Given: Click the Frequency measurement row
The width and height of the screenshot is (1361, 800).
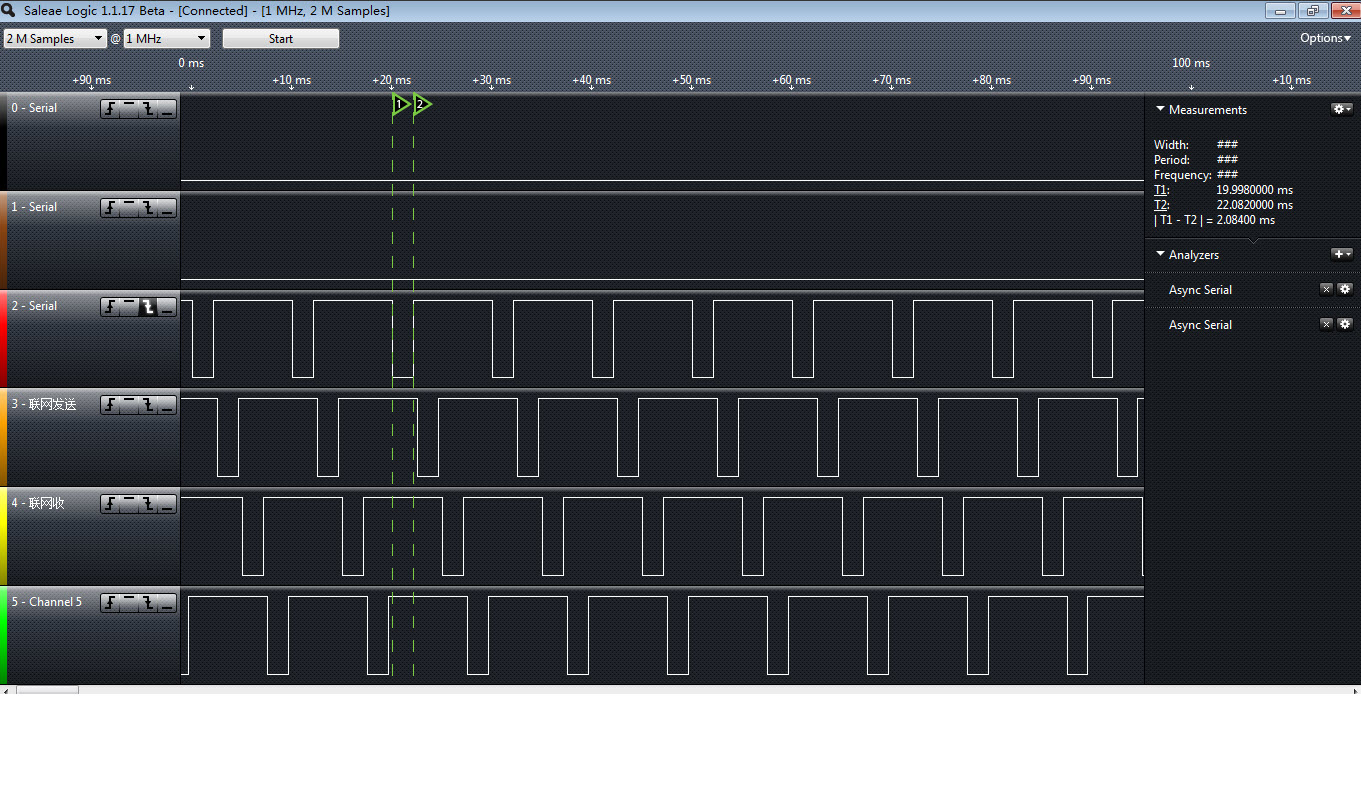Looking at the screenshot, I should pyautogui.click(x=1196, y=175).
